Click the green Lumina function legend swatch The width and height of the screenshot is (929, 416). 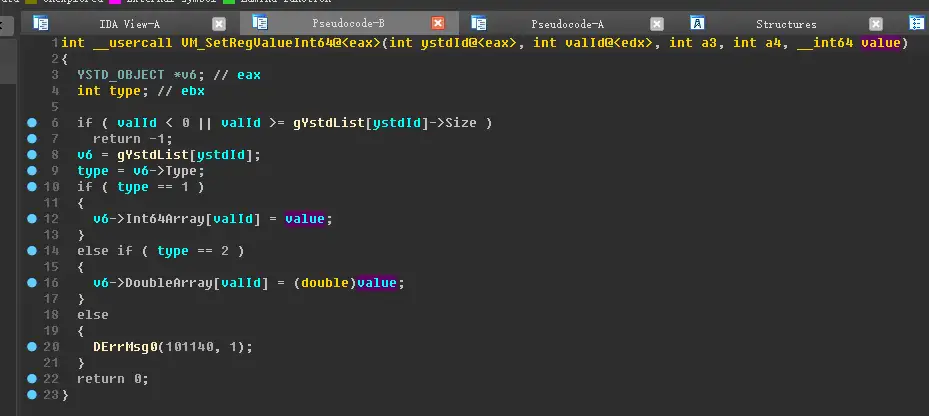tap(229, 2)
